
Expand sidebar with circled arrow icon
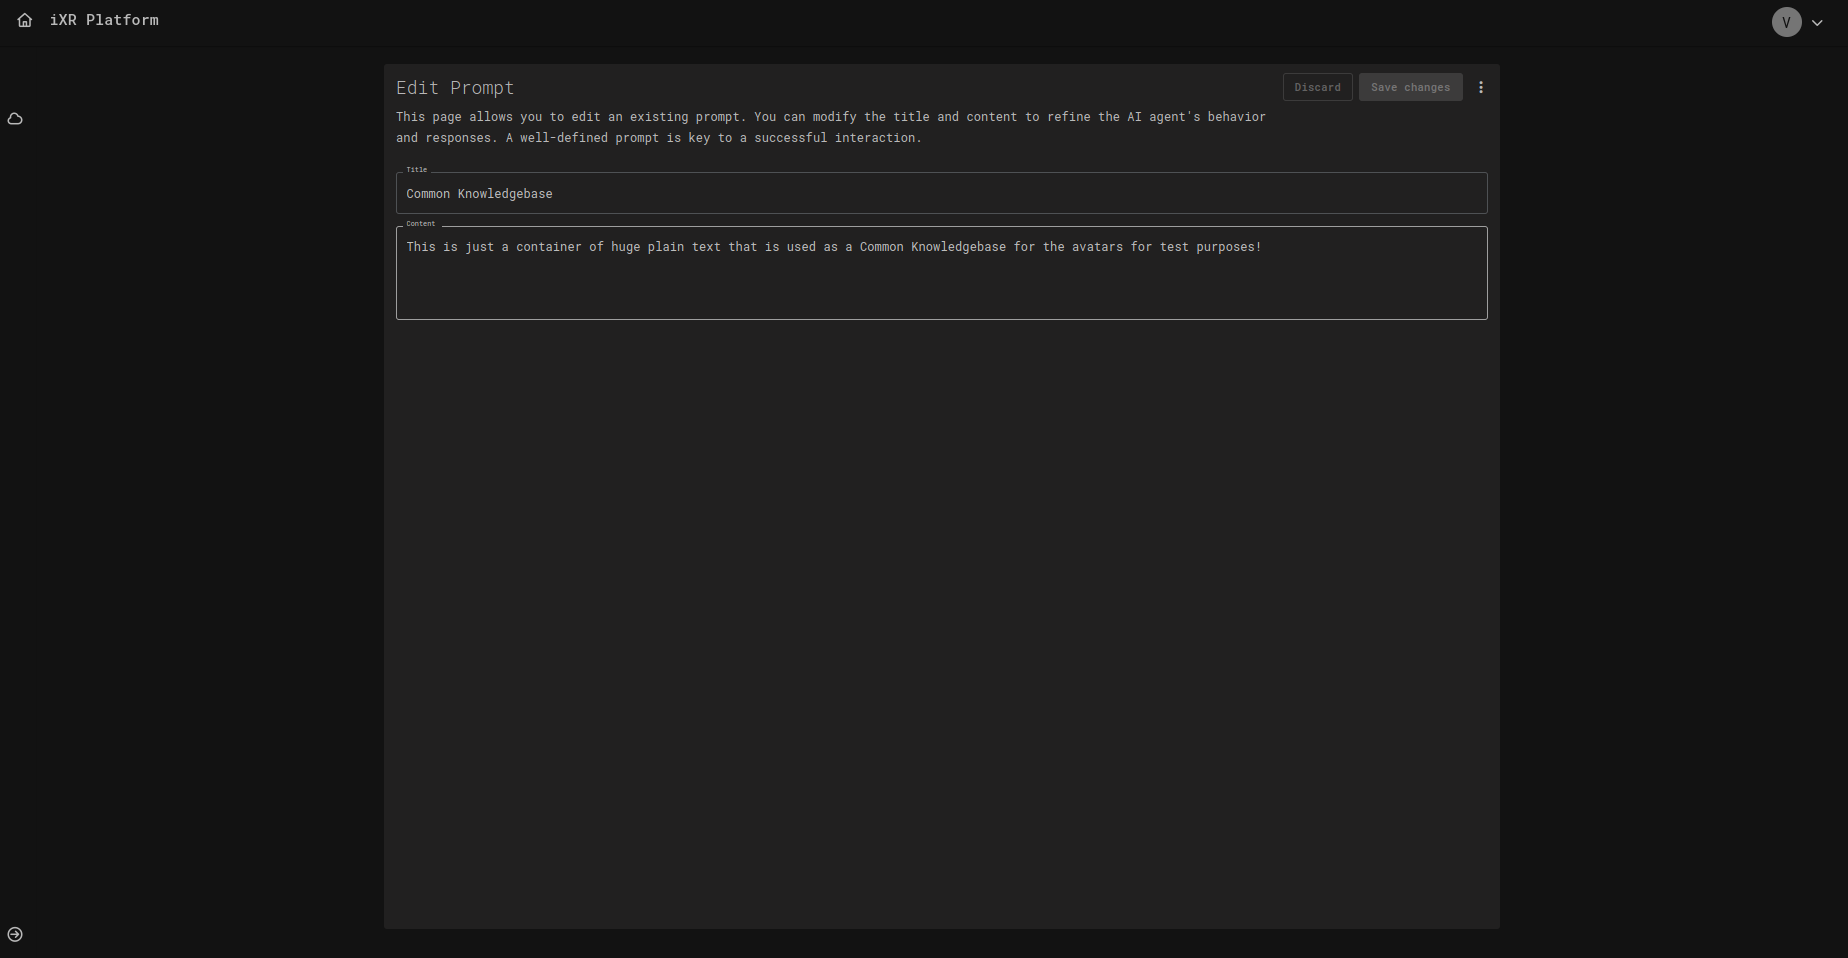pyautogui.click(x=15, y=934)
